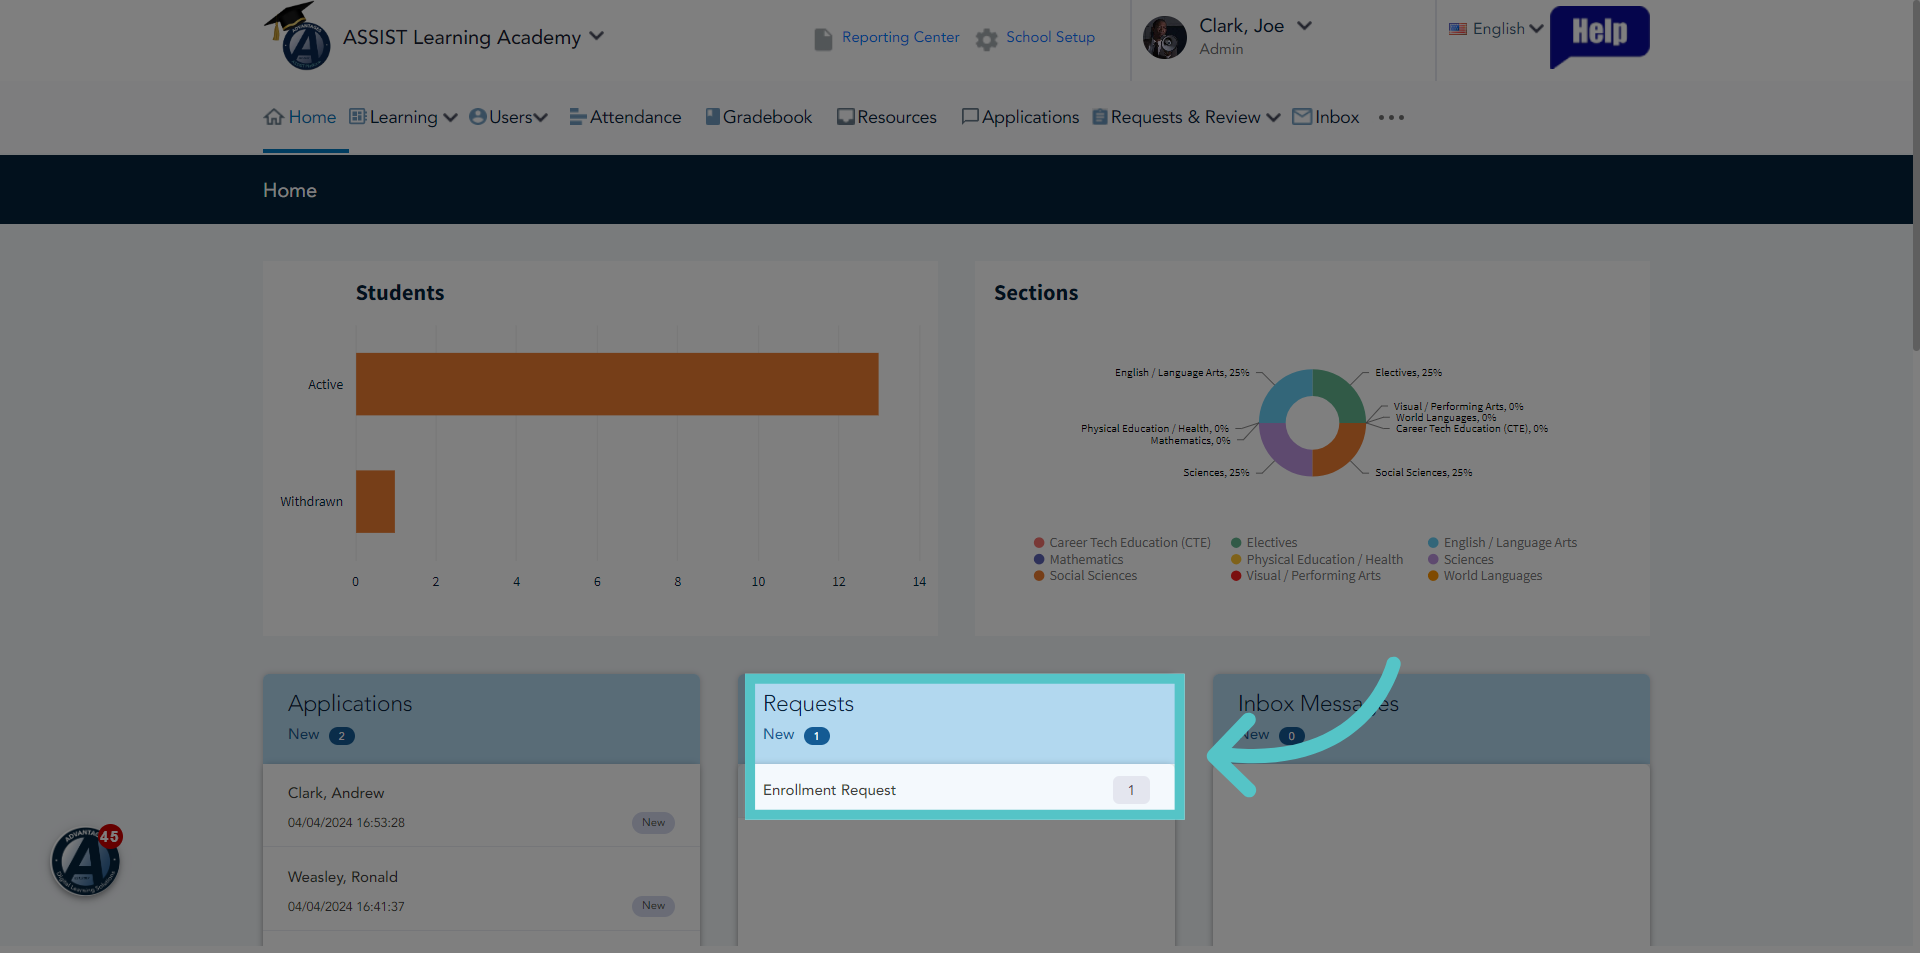Expand the ASSIST Learning Academy school dropdown

click(x=597, y=36)
